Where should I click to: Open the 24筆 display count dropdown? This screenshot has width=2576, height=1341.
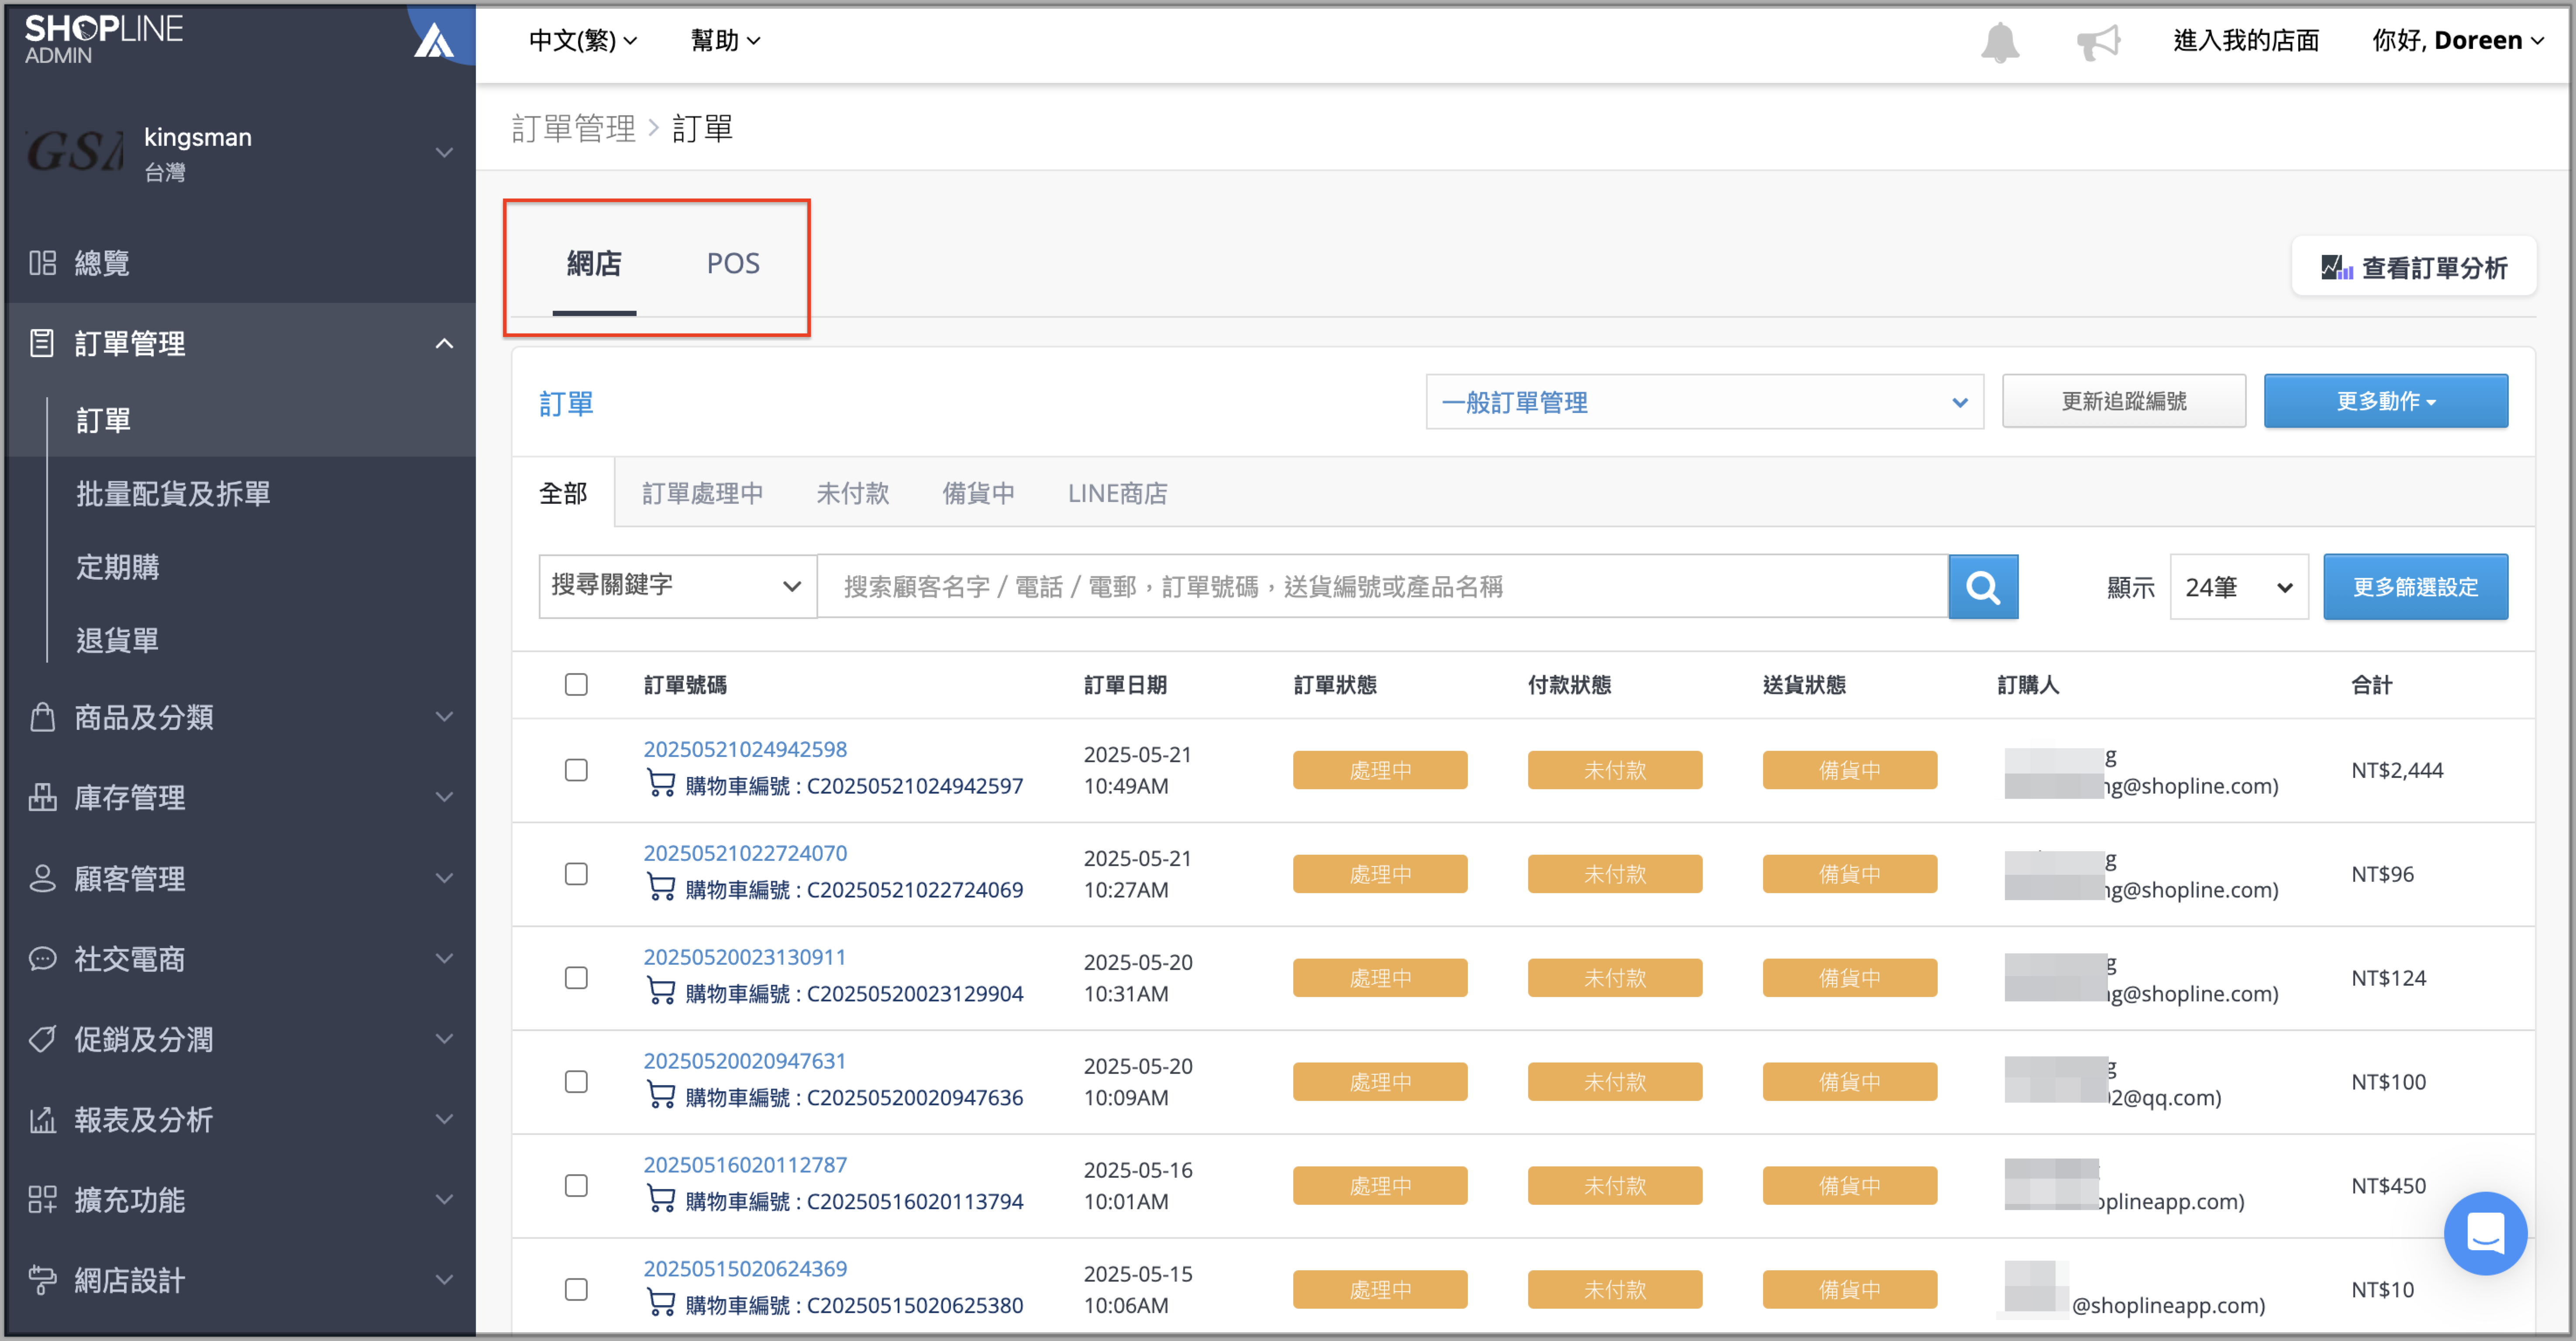2237,587
